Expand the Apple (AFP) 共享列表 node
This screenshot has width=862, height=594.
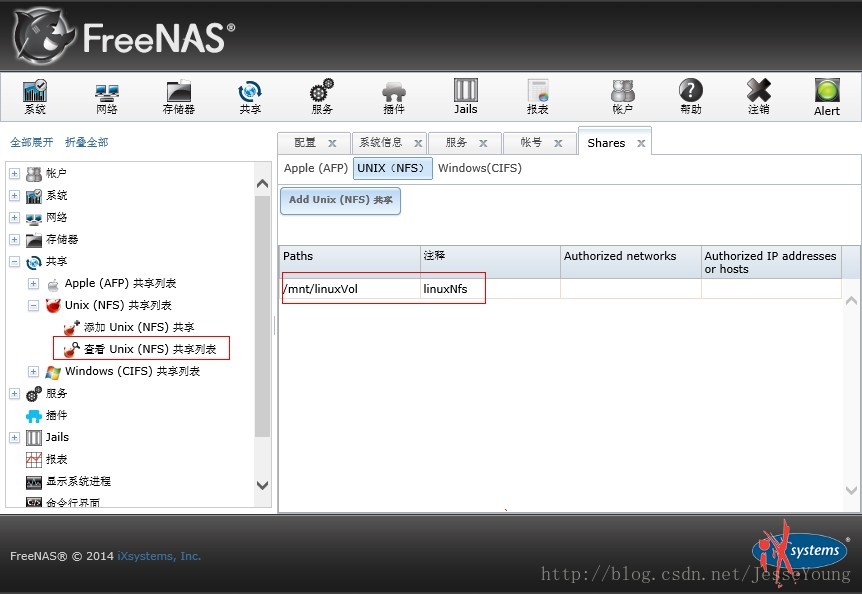[x=34, y=284]
